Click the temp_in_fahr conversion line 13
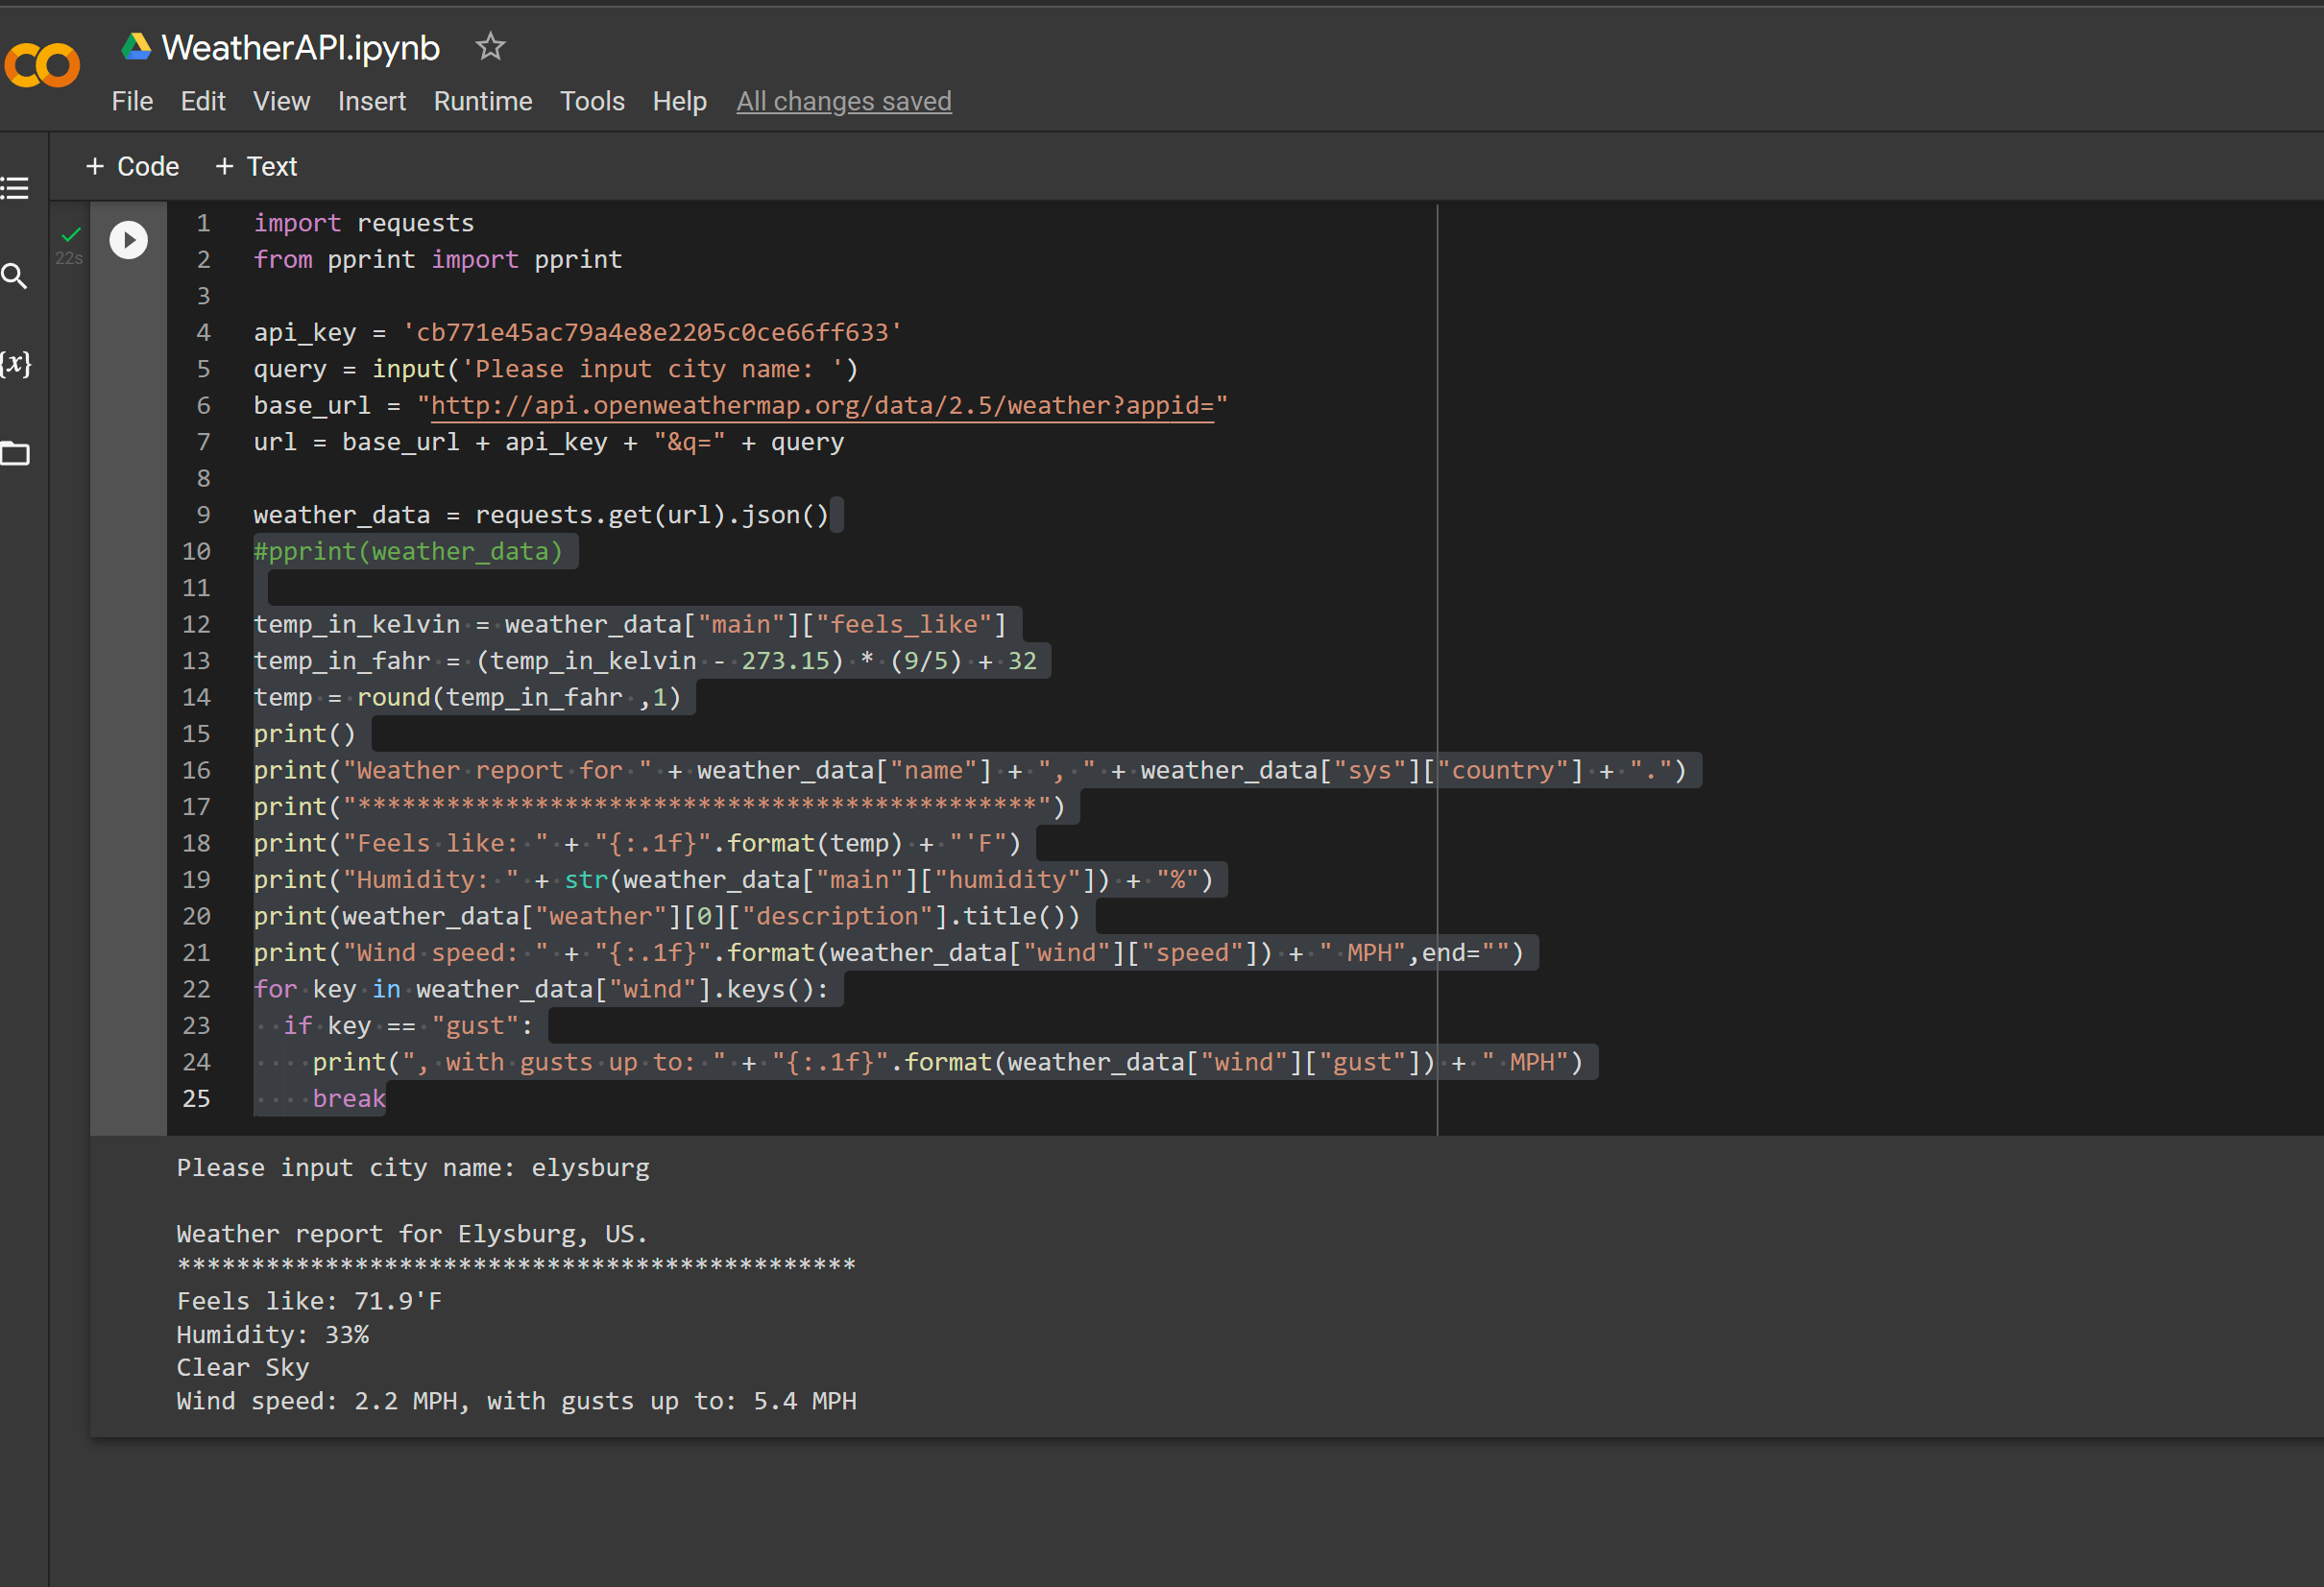The height and width of the screenshot is (1587, 2324). (646, 660)
